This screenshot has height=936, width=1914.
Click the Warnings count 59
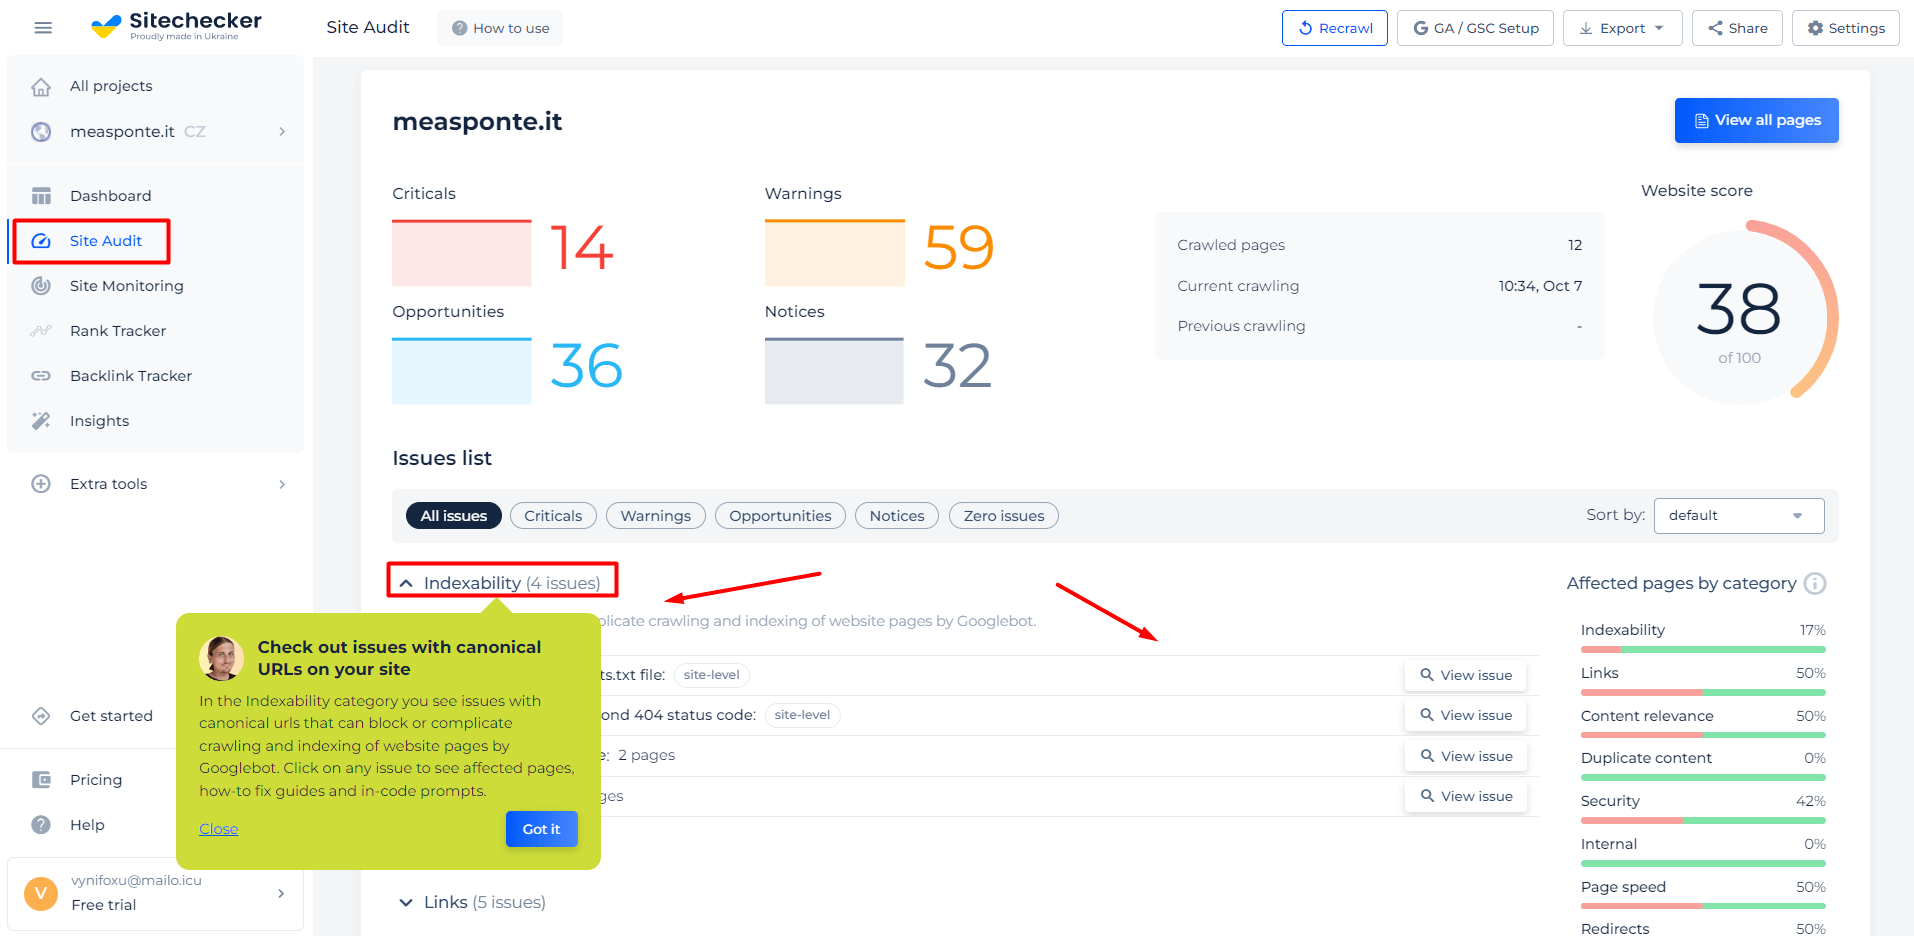coord(959,248)
